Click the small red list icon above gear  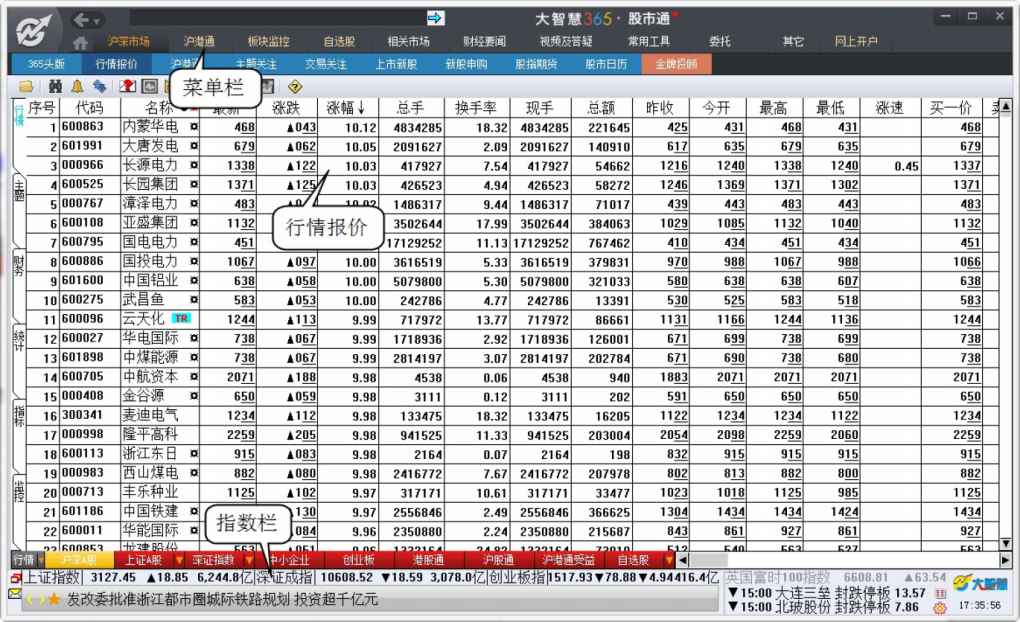[940, 593]
